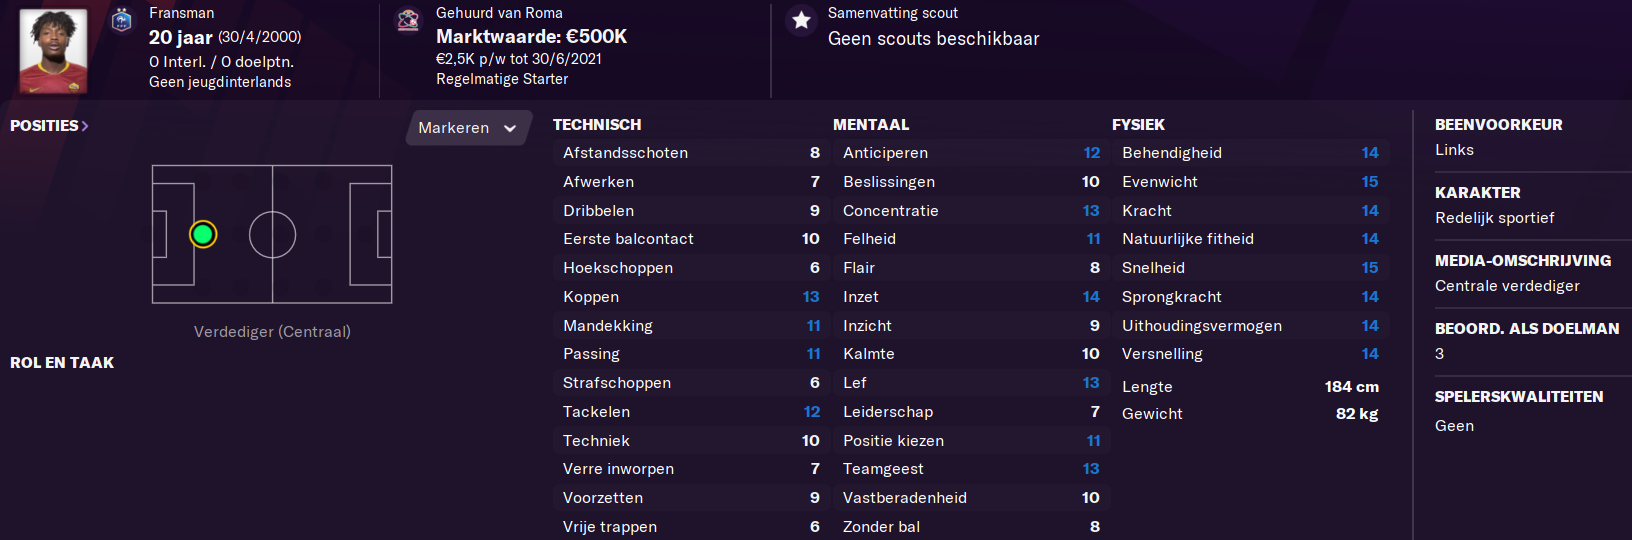Image resolution: width=1632 pixels, height=540 pixels.
Task: Select the Tackelen attribute row
Action: (x=691, y=412)
